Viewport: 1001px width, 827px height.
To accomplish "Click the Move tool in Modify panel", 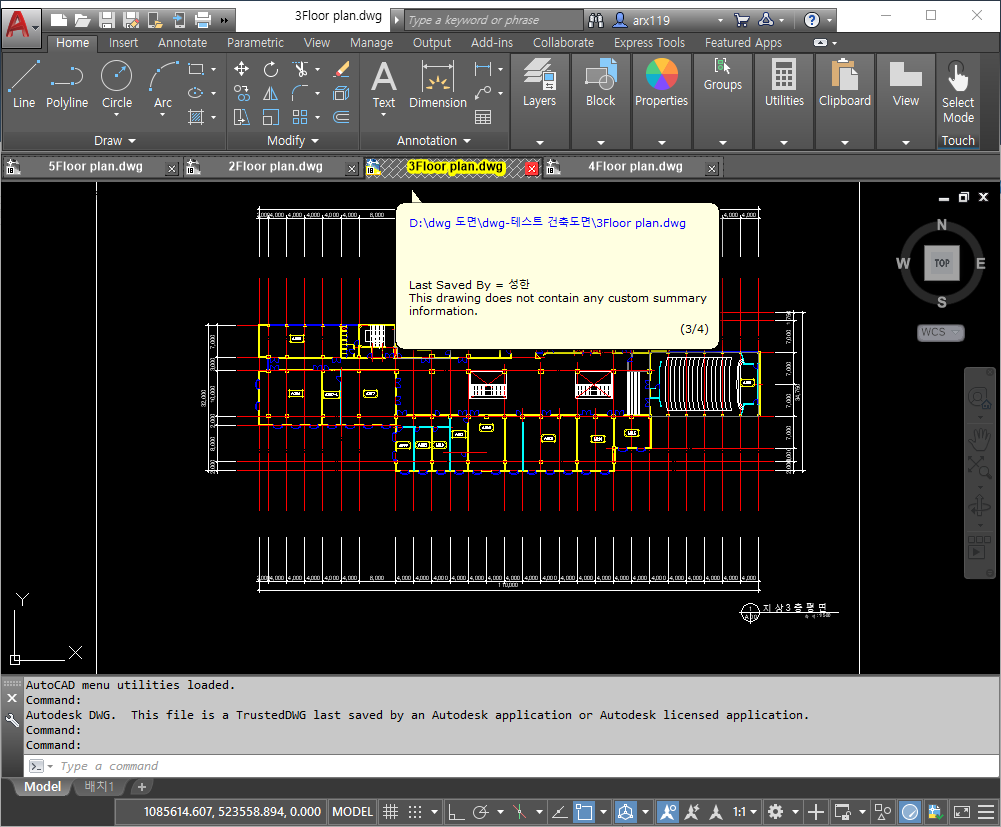I will 241,69.
